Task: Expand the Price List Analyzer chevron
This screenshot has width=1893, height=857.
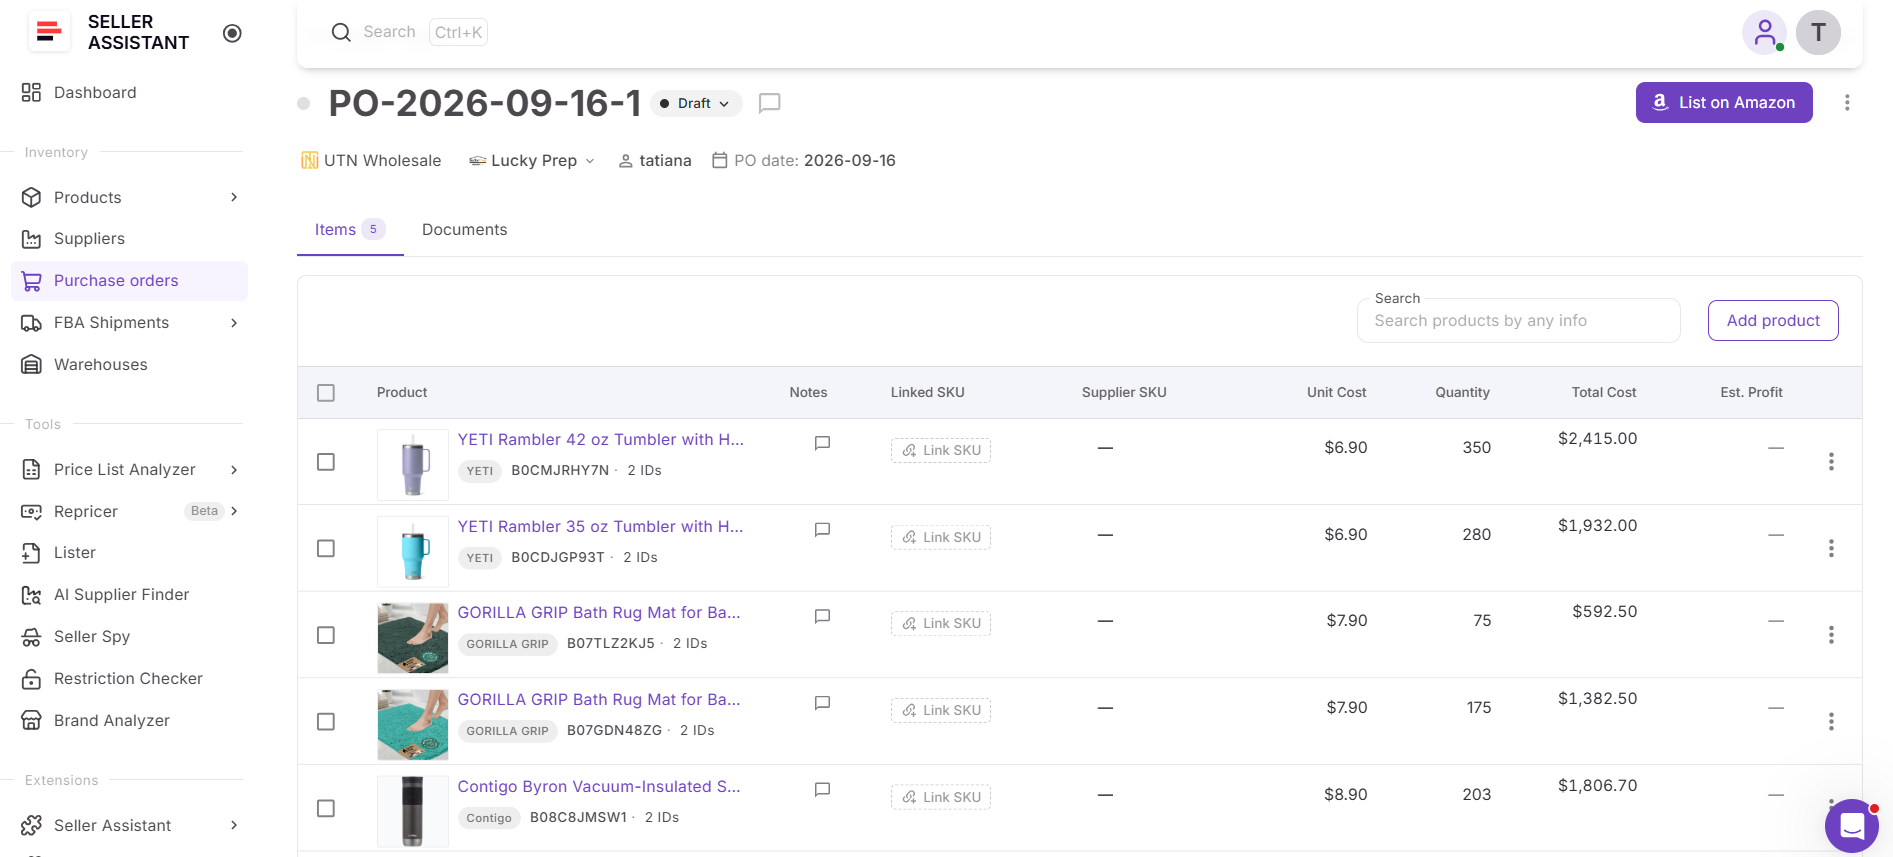Action: (x=234, y=470)
